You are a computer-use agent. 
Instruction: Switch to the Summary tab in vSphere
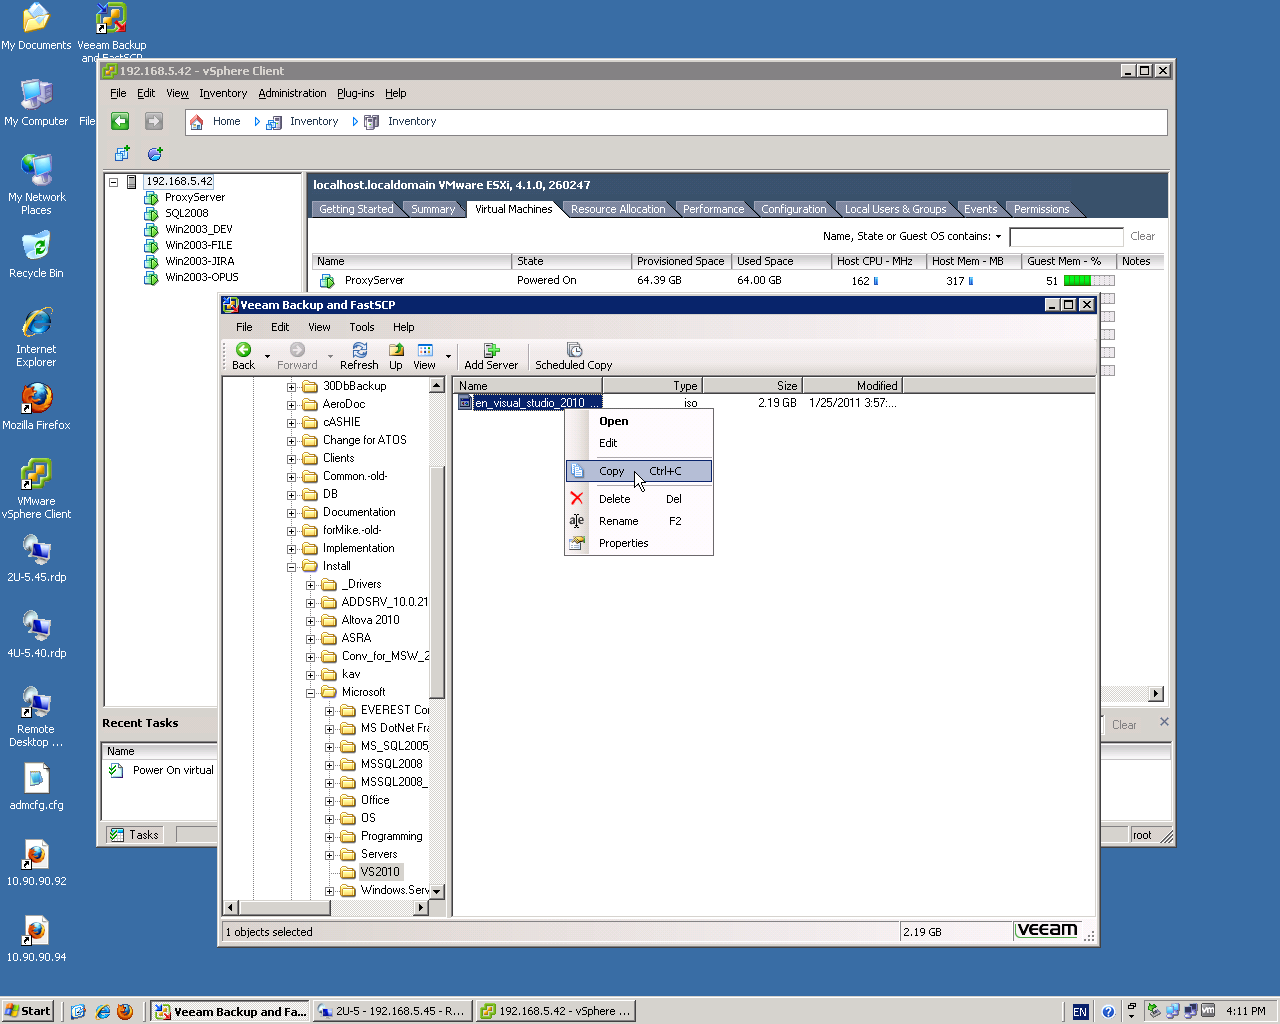pos(433,209)
